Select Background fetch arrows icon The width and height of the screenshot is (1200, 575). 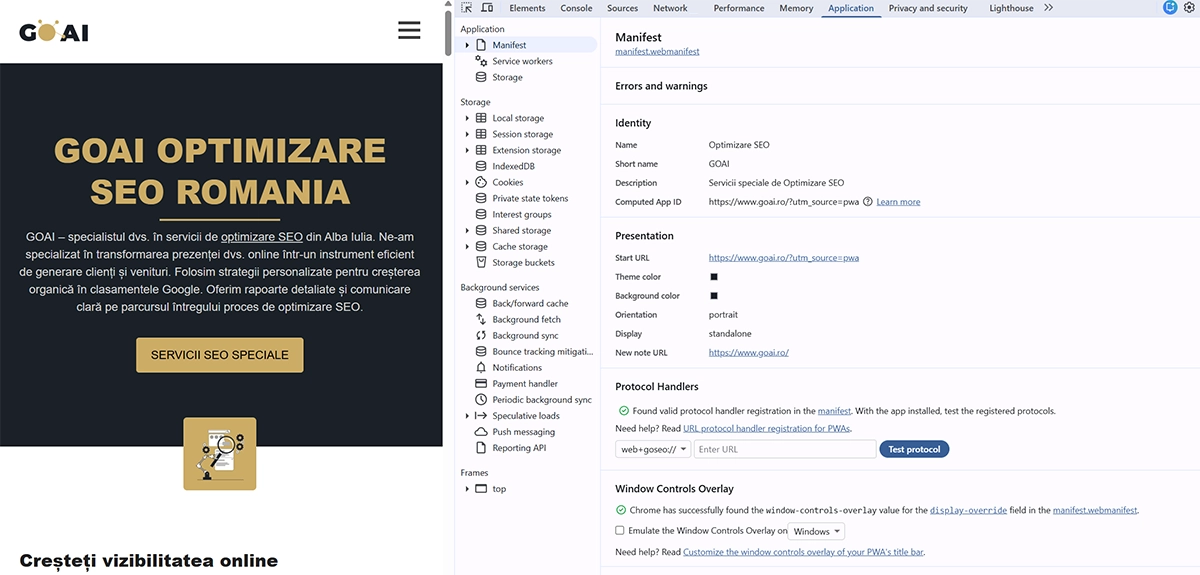tap(481, 319)
